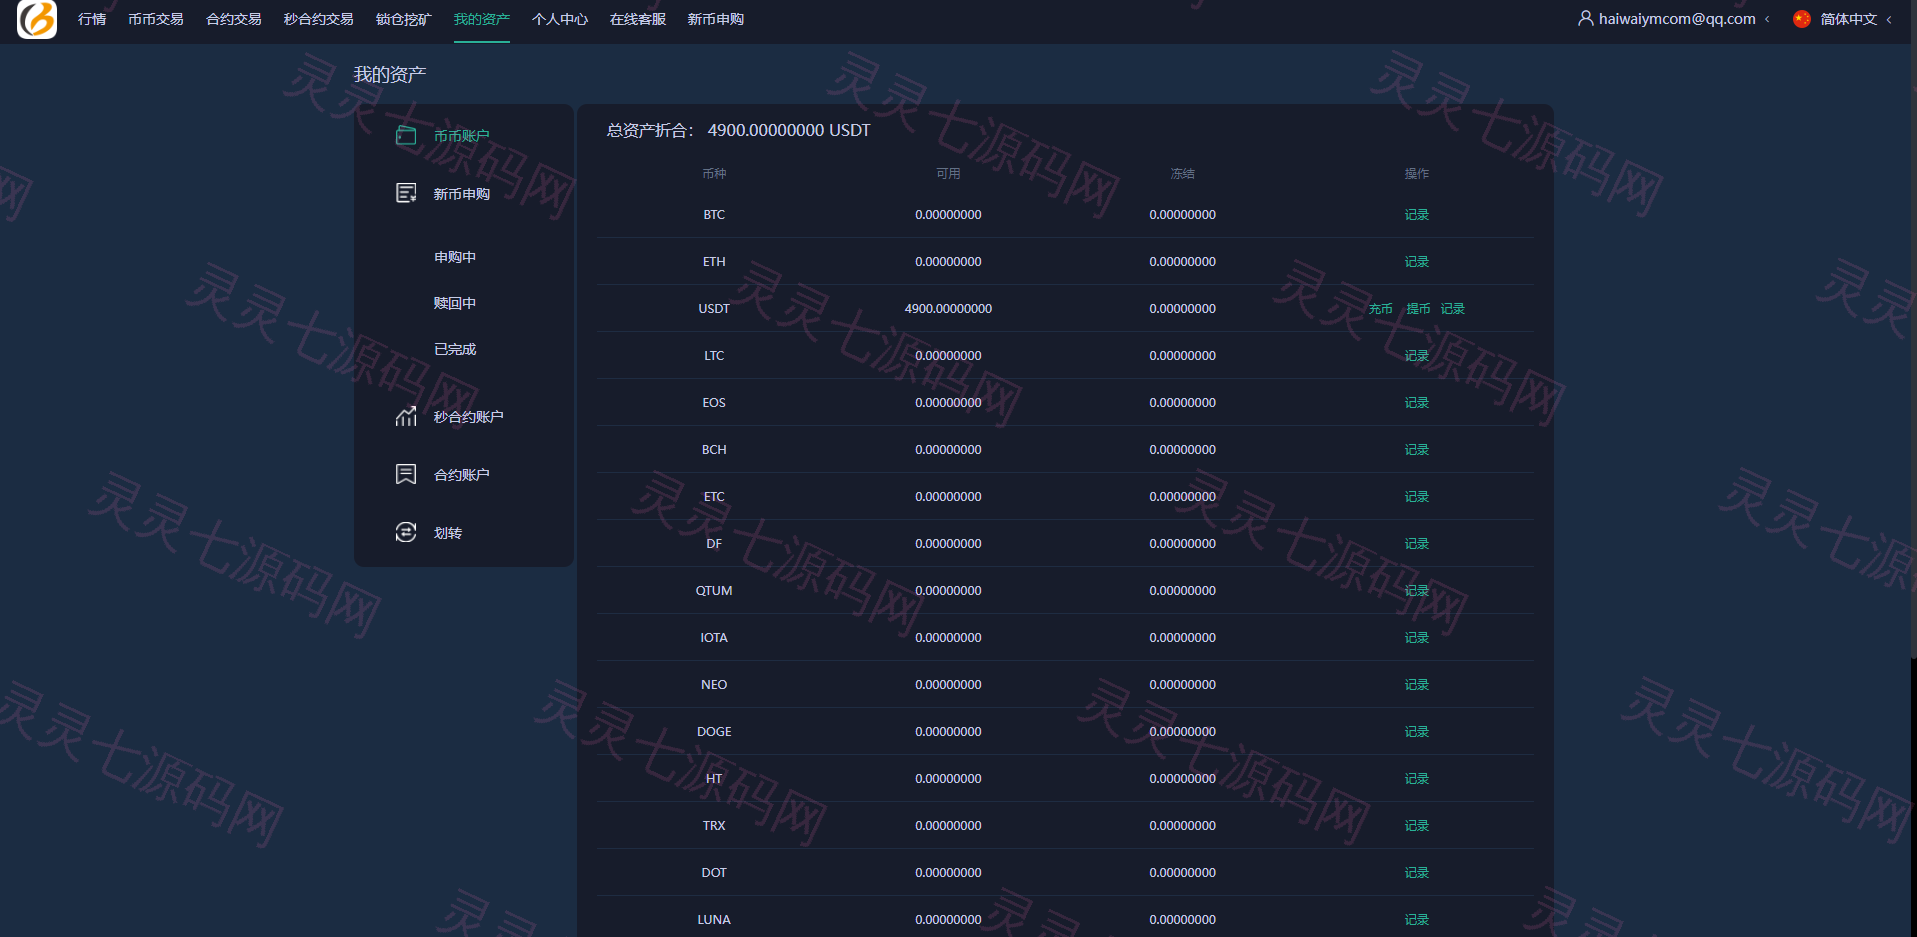Go to 合约交易 in the top menu
Image resolution: width=1917 pixels, height=937 pixels.
click(234, 19)
